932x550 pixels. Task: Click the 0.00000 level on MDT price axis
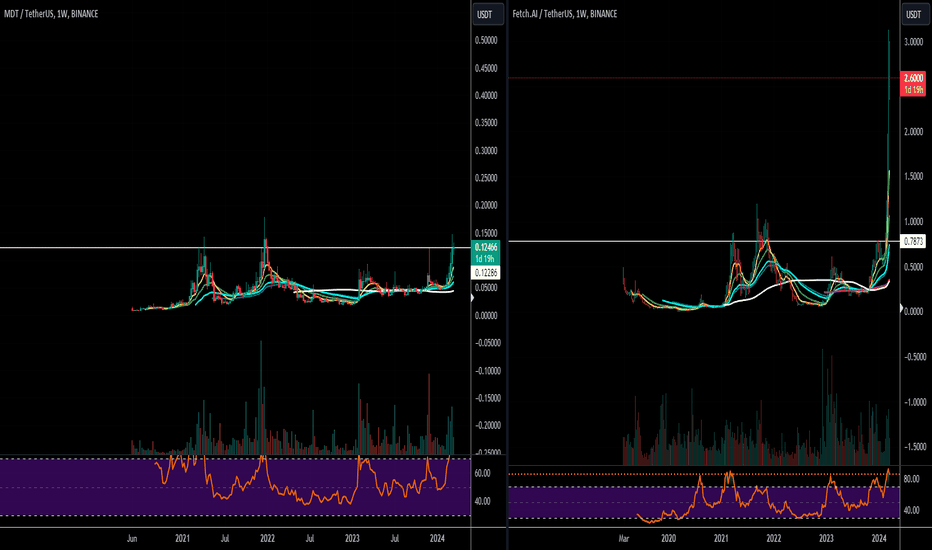(486, 316)
